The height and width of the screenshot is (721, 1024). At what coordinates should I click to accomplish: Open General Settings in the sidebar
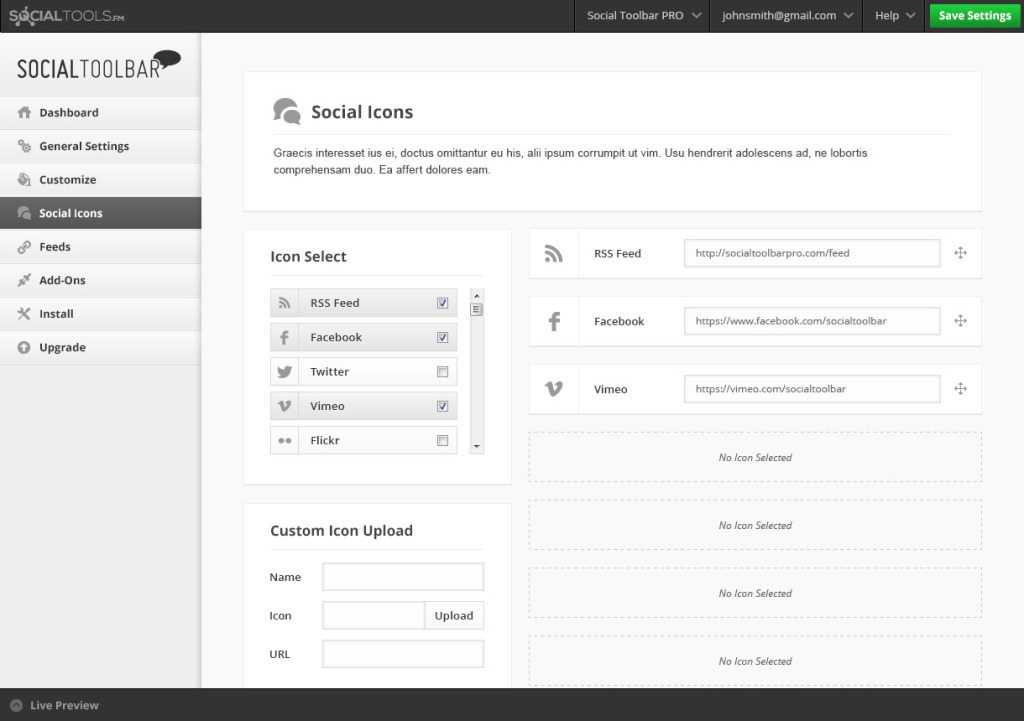pos(101,146)
